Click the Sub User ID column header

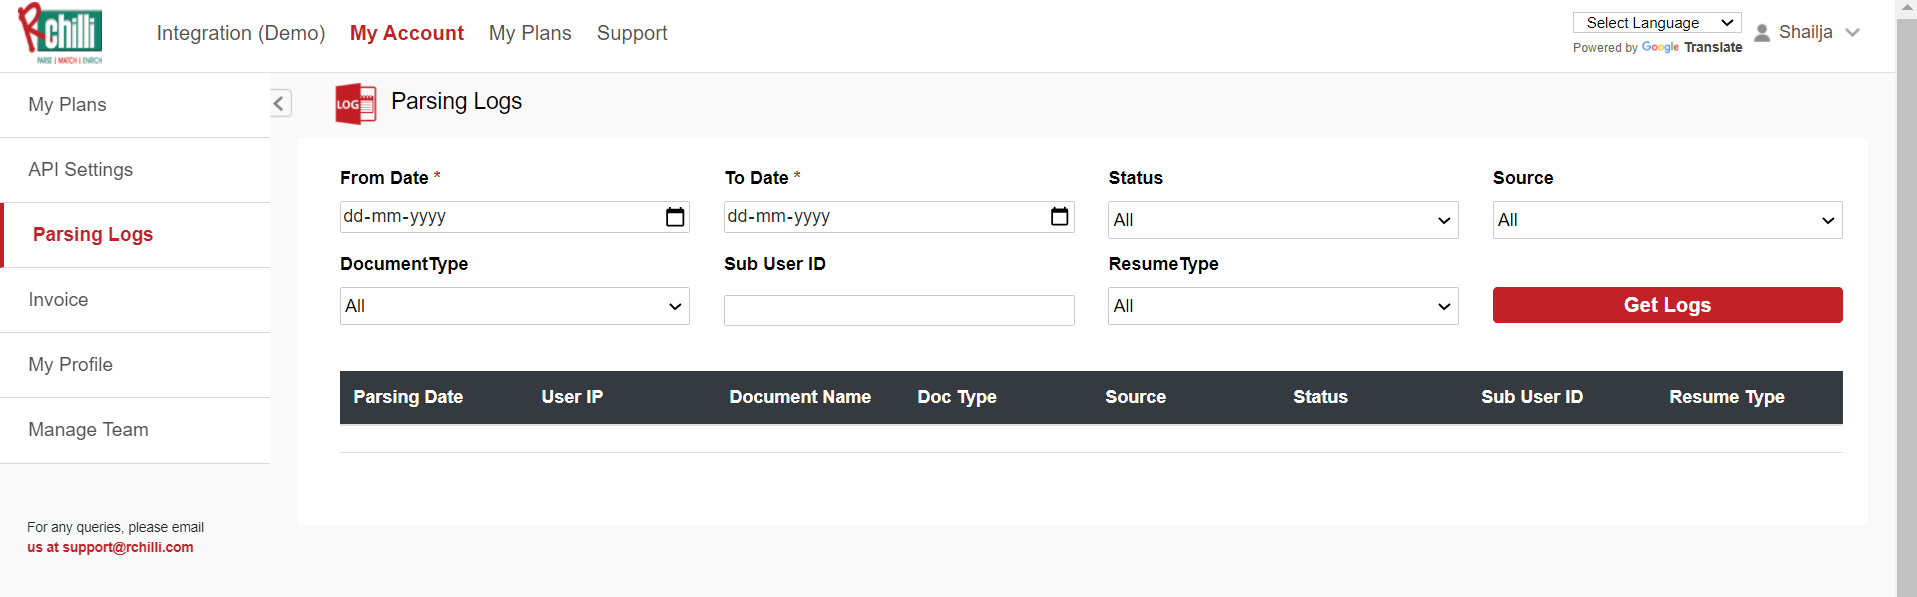[1532, 397]
